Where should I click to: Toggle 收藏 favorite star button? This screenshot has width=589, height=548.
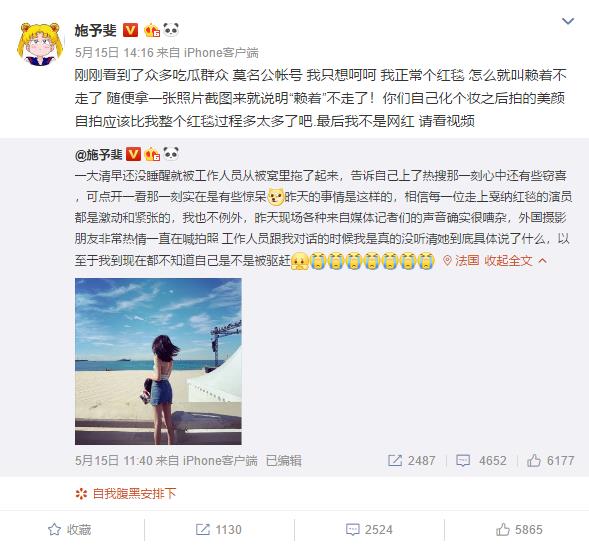click(69, 530)
